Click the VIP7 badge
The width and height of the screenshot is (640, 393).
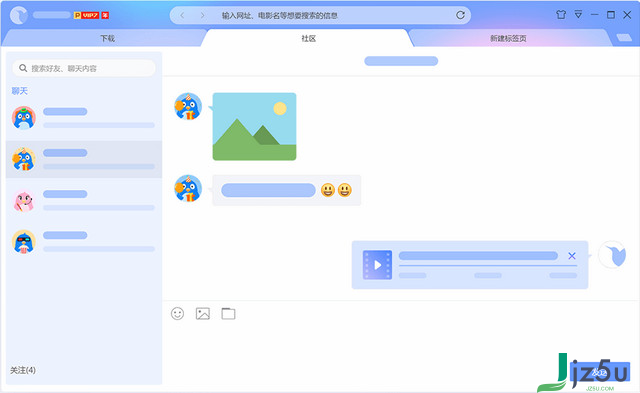click(x=90, y=15)
